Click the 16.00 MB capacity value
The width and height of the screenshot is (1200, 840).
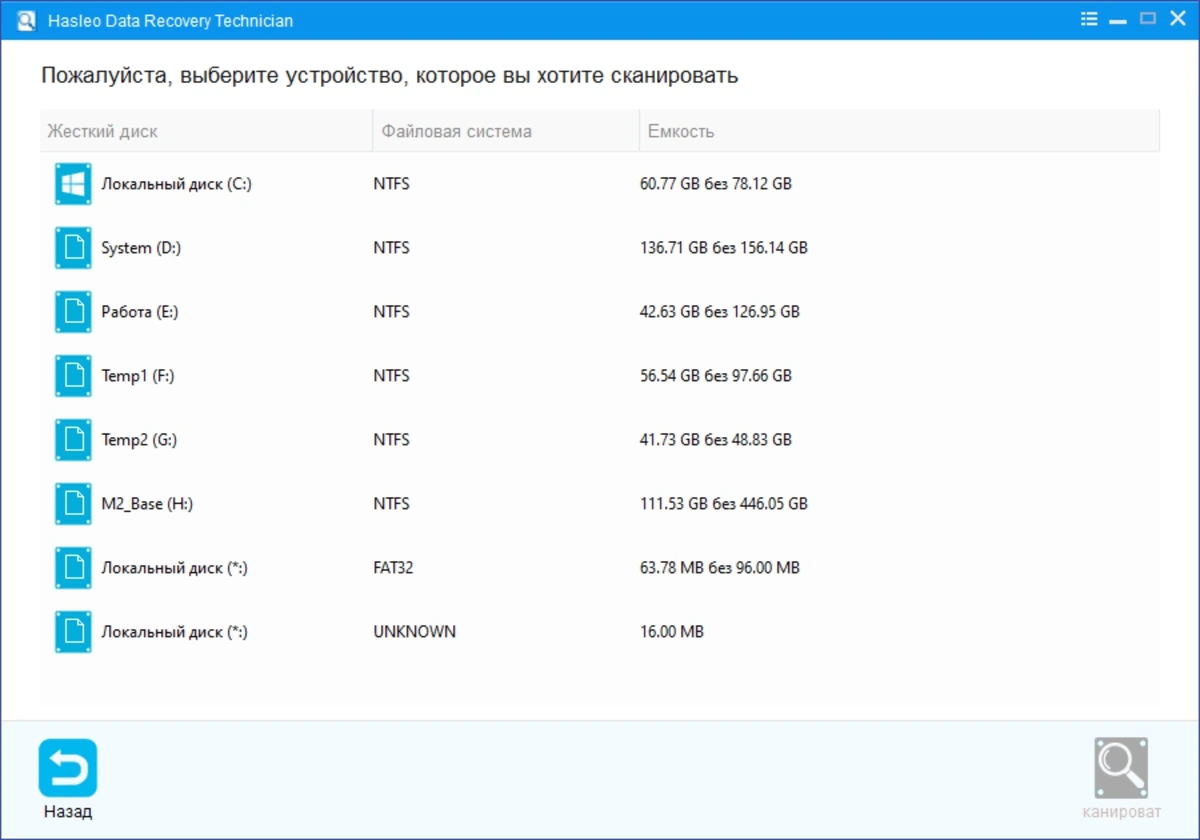pyautogui.click(x=672, y=632)
